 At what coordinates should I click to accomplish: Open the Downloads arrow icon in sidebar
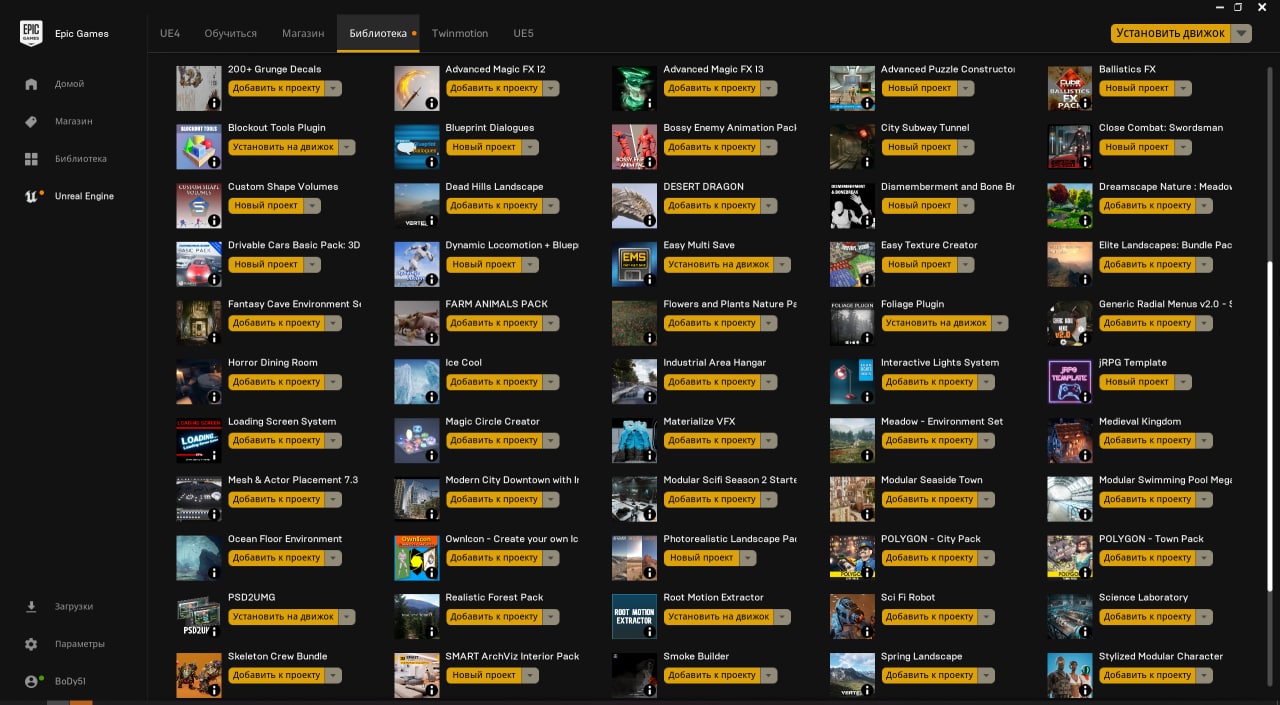pyautogui.click(x=31, y=606)
